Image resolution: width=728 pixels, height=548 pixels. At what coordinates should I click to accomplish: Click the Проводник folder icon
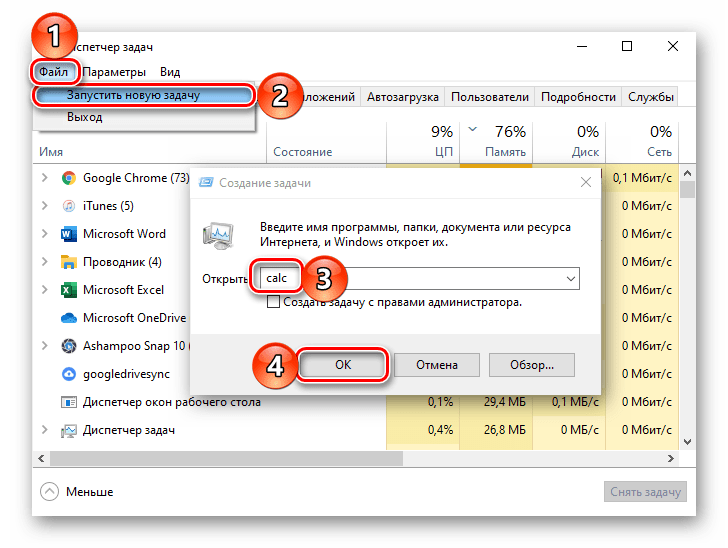pyautogui.click(x=69, y=262)
